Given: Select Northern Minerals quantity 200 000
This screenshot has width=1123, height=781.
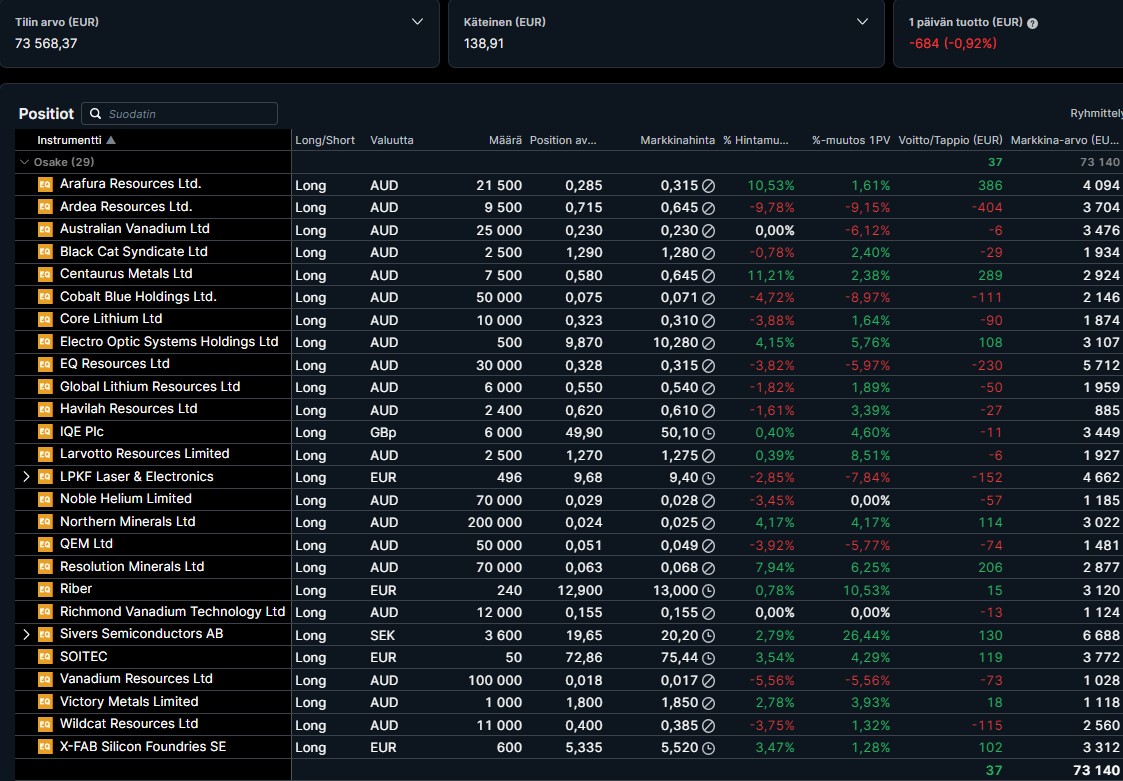Looking at the screenshot, I should coord(495,523).
